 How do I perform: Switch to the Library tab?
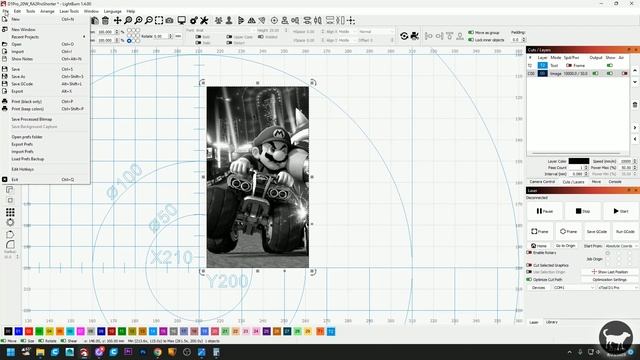point(551,322)
